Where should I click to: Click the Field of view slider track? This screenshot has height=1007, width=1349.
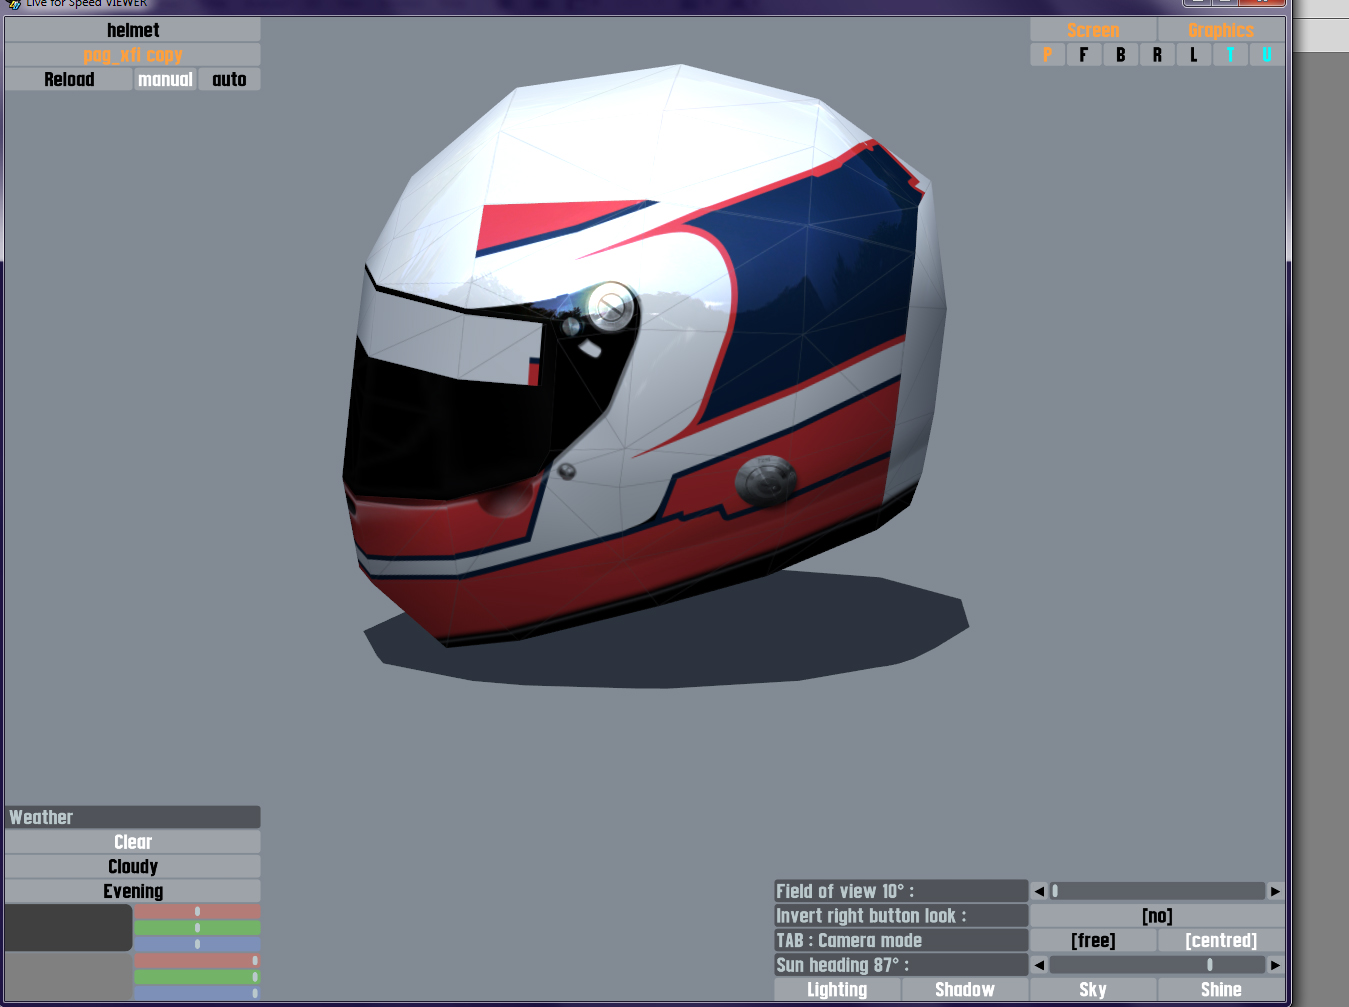pos(1157,891)
